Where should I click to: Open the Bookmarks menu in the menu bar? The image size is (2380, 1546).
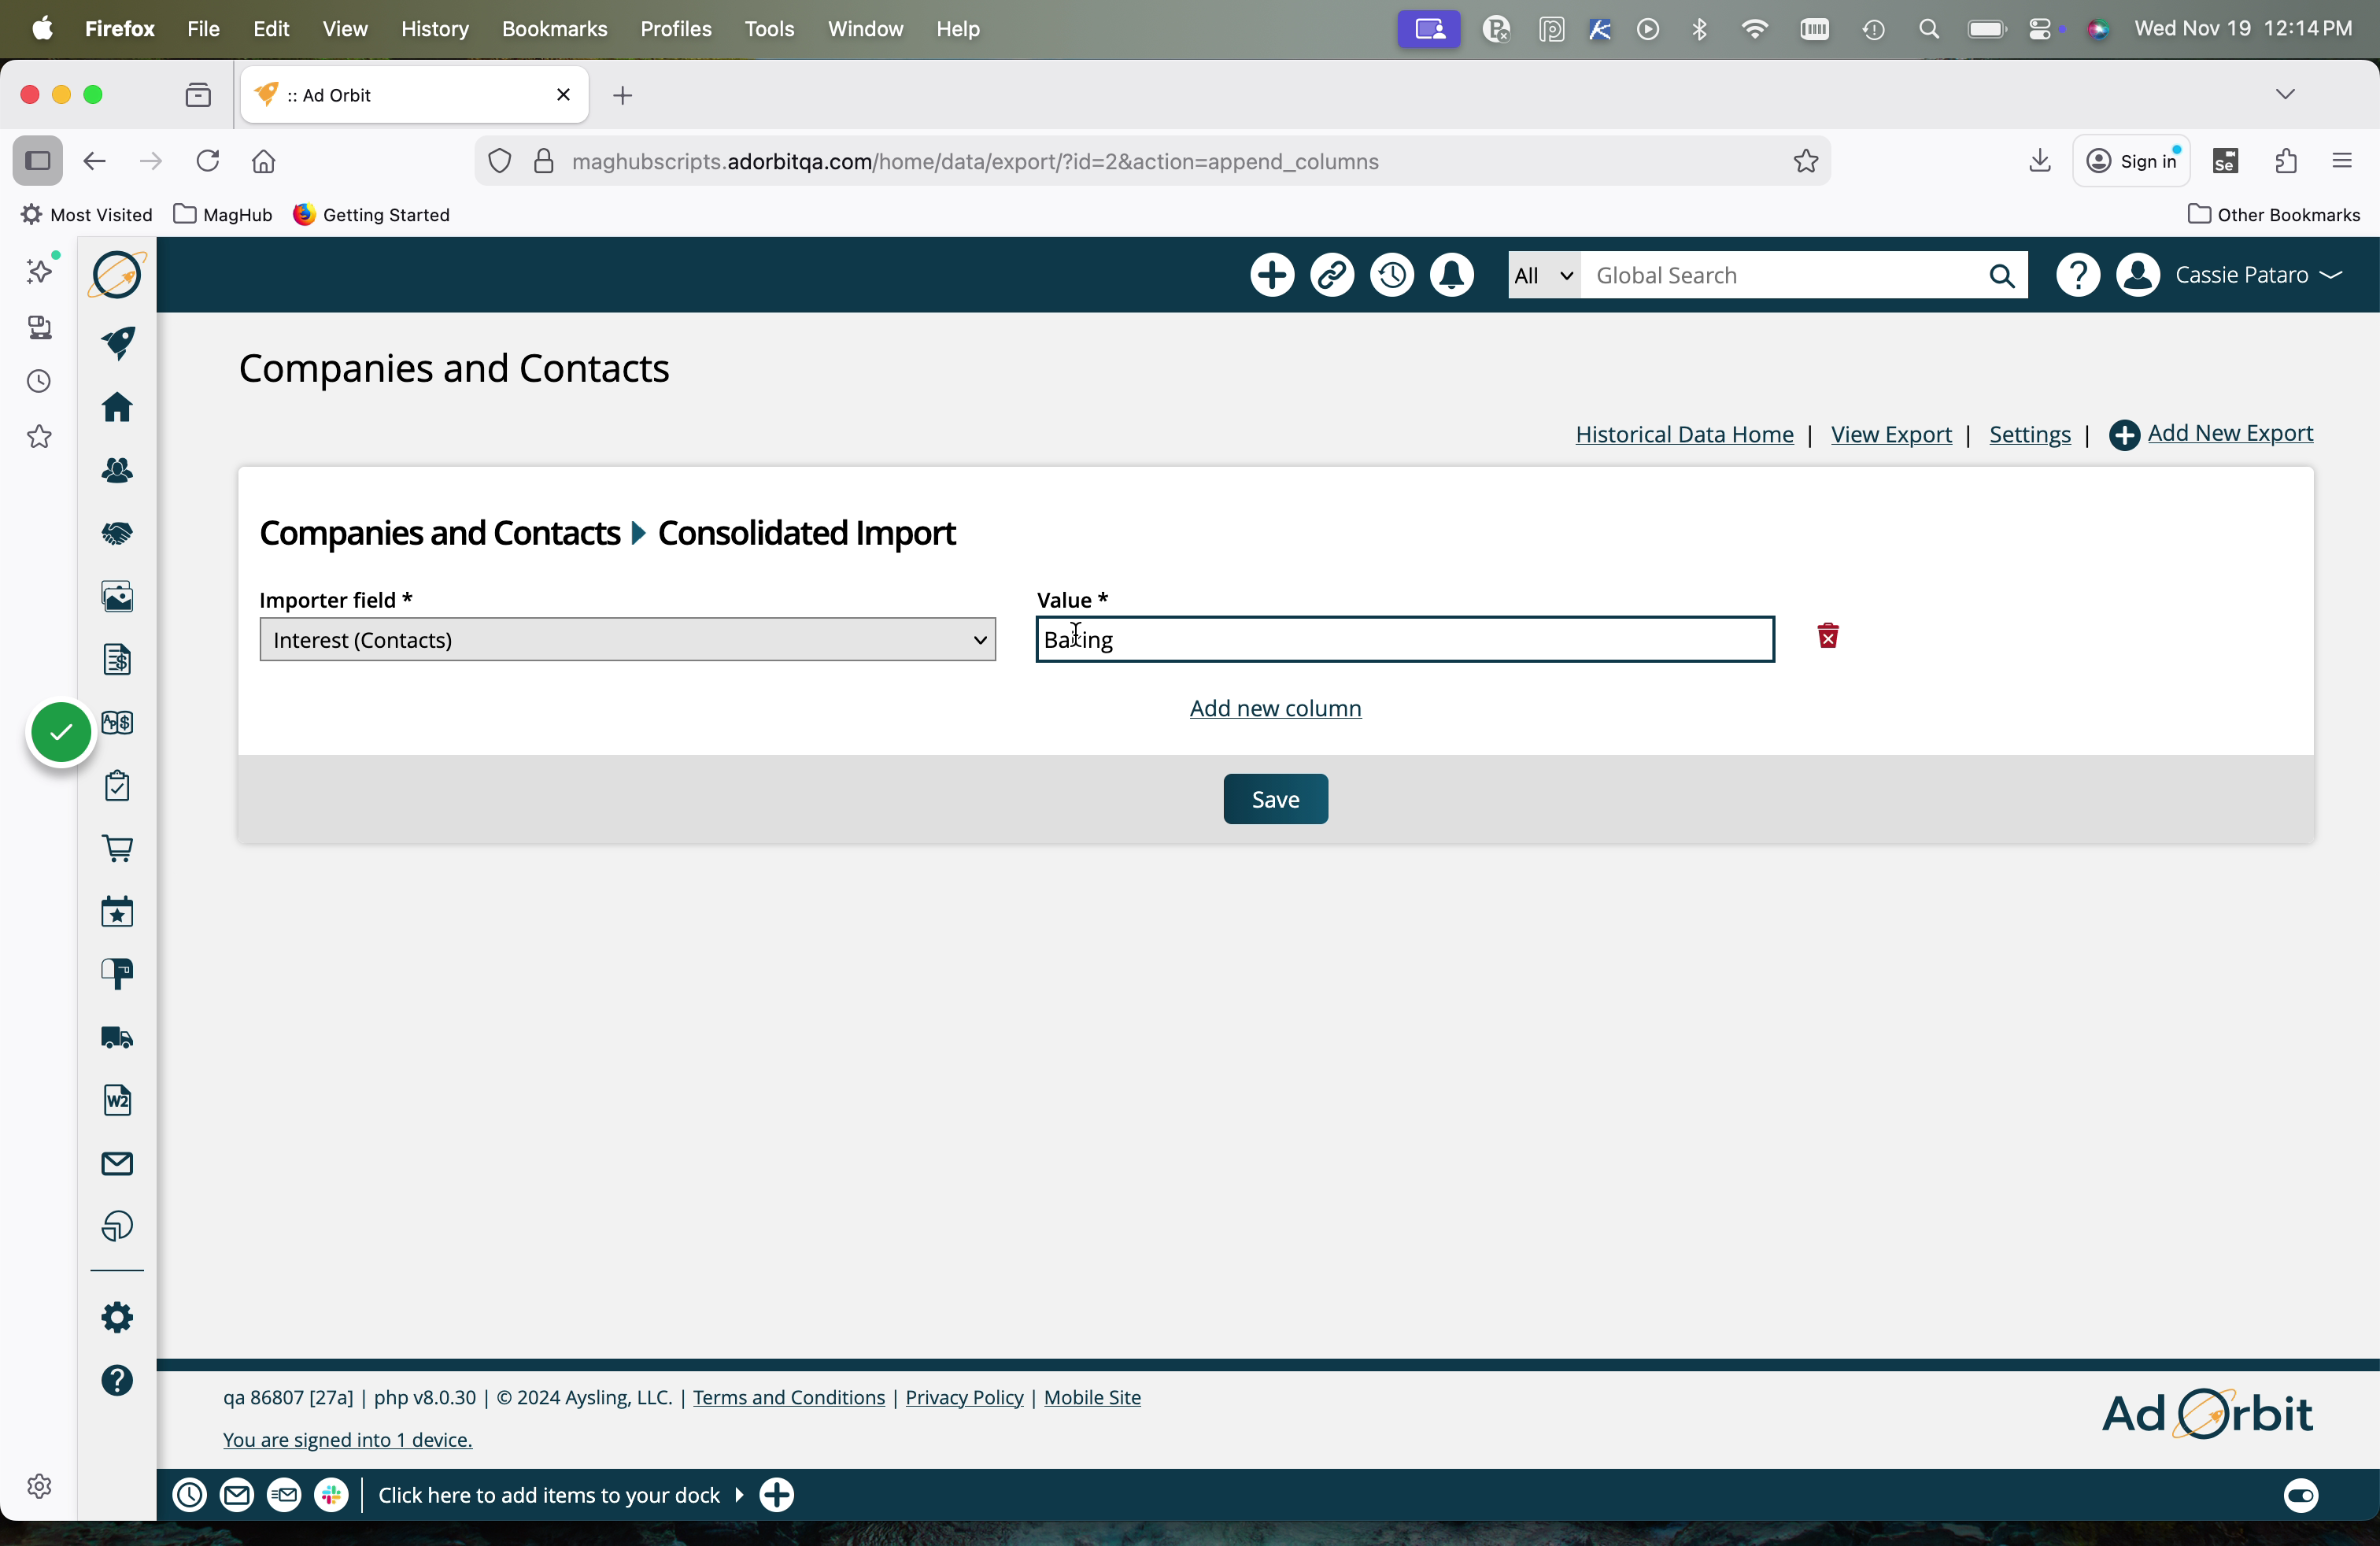554,29
